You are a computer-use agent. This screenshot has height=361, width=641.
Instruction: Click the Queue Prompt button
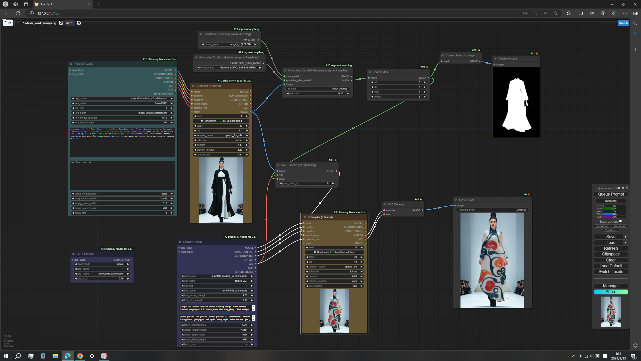[x=611, y=194]
